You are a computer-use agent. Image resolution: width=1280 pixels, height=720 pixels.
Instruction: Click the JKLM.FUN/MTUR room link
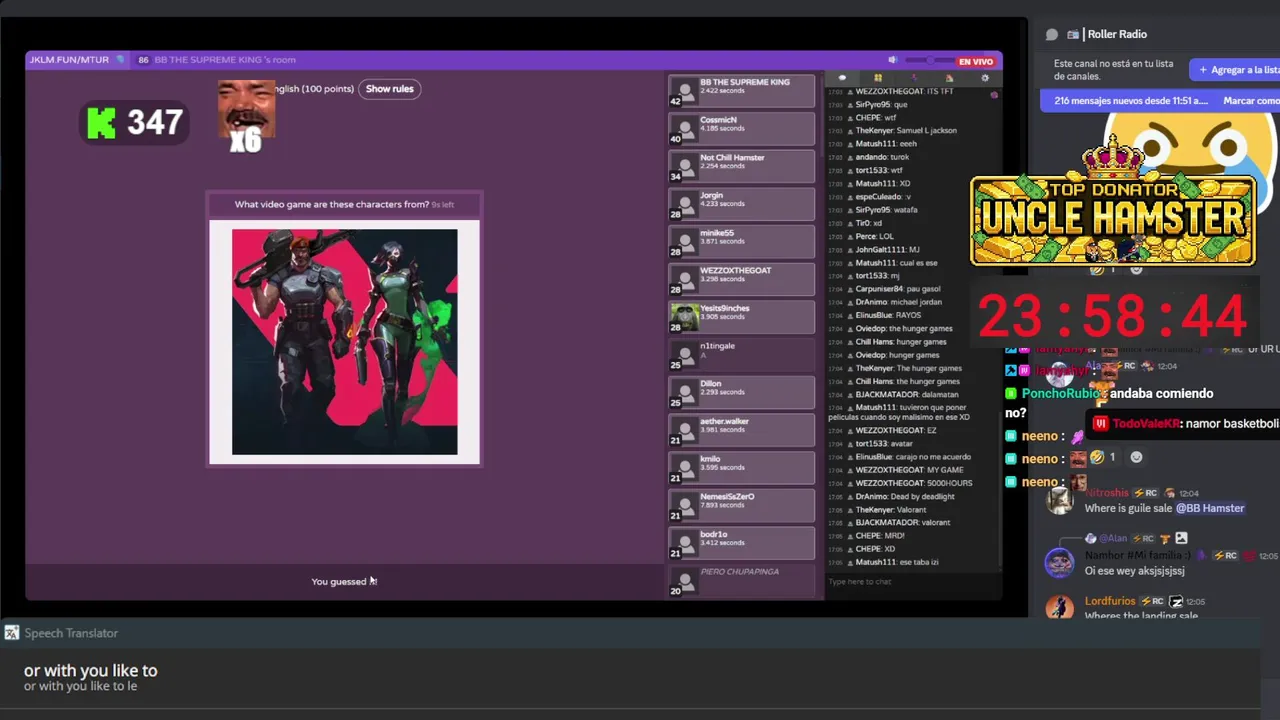coord(69,60)
